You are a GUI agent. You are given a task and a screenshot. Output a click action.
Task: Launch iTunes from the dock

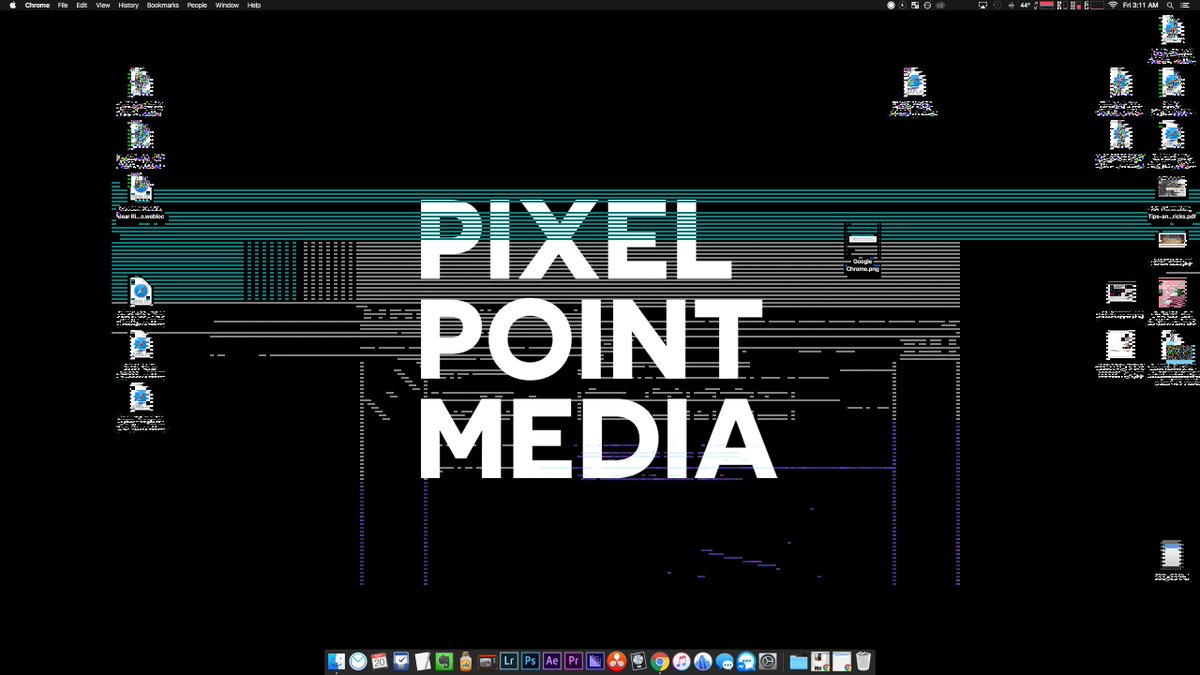pyautogui.click(x=681, y=661)
